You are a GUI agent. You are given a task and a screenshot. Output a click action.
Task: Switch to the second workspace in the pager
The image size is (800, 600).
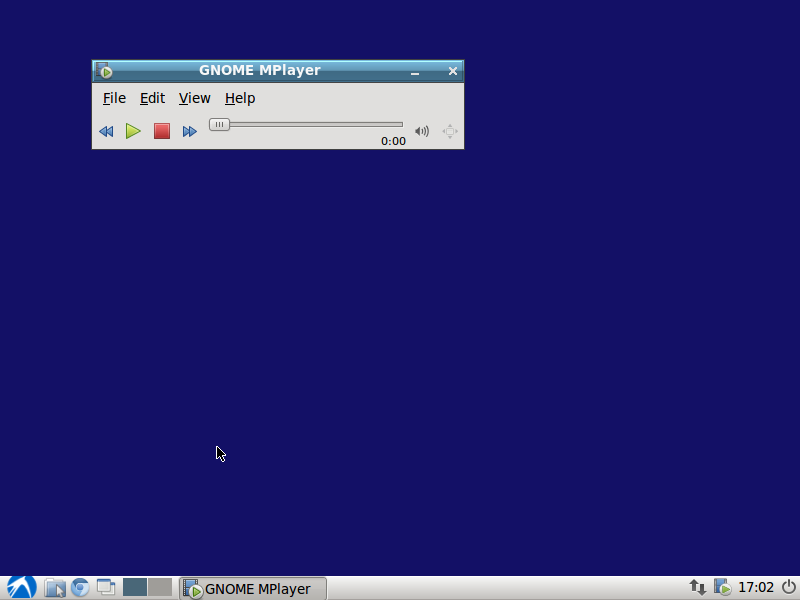pyautogui.click(x=160, y=587)
